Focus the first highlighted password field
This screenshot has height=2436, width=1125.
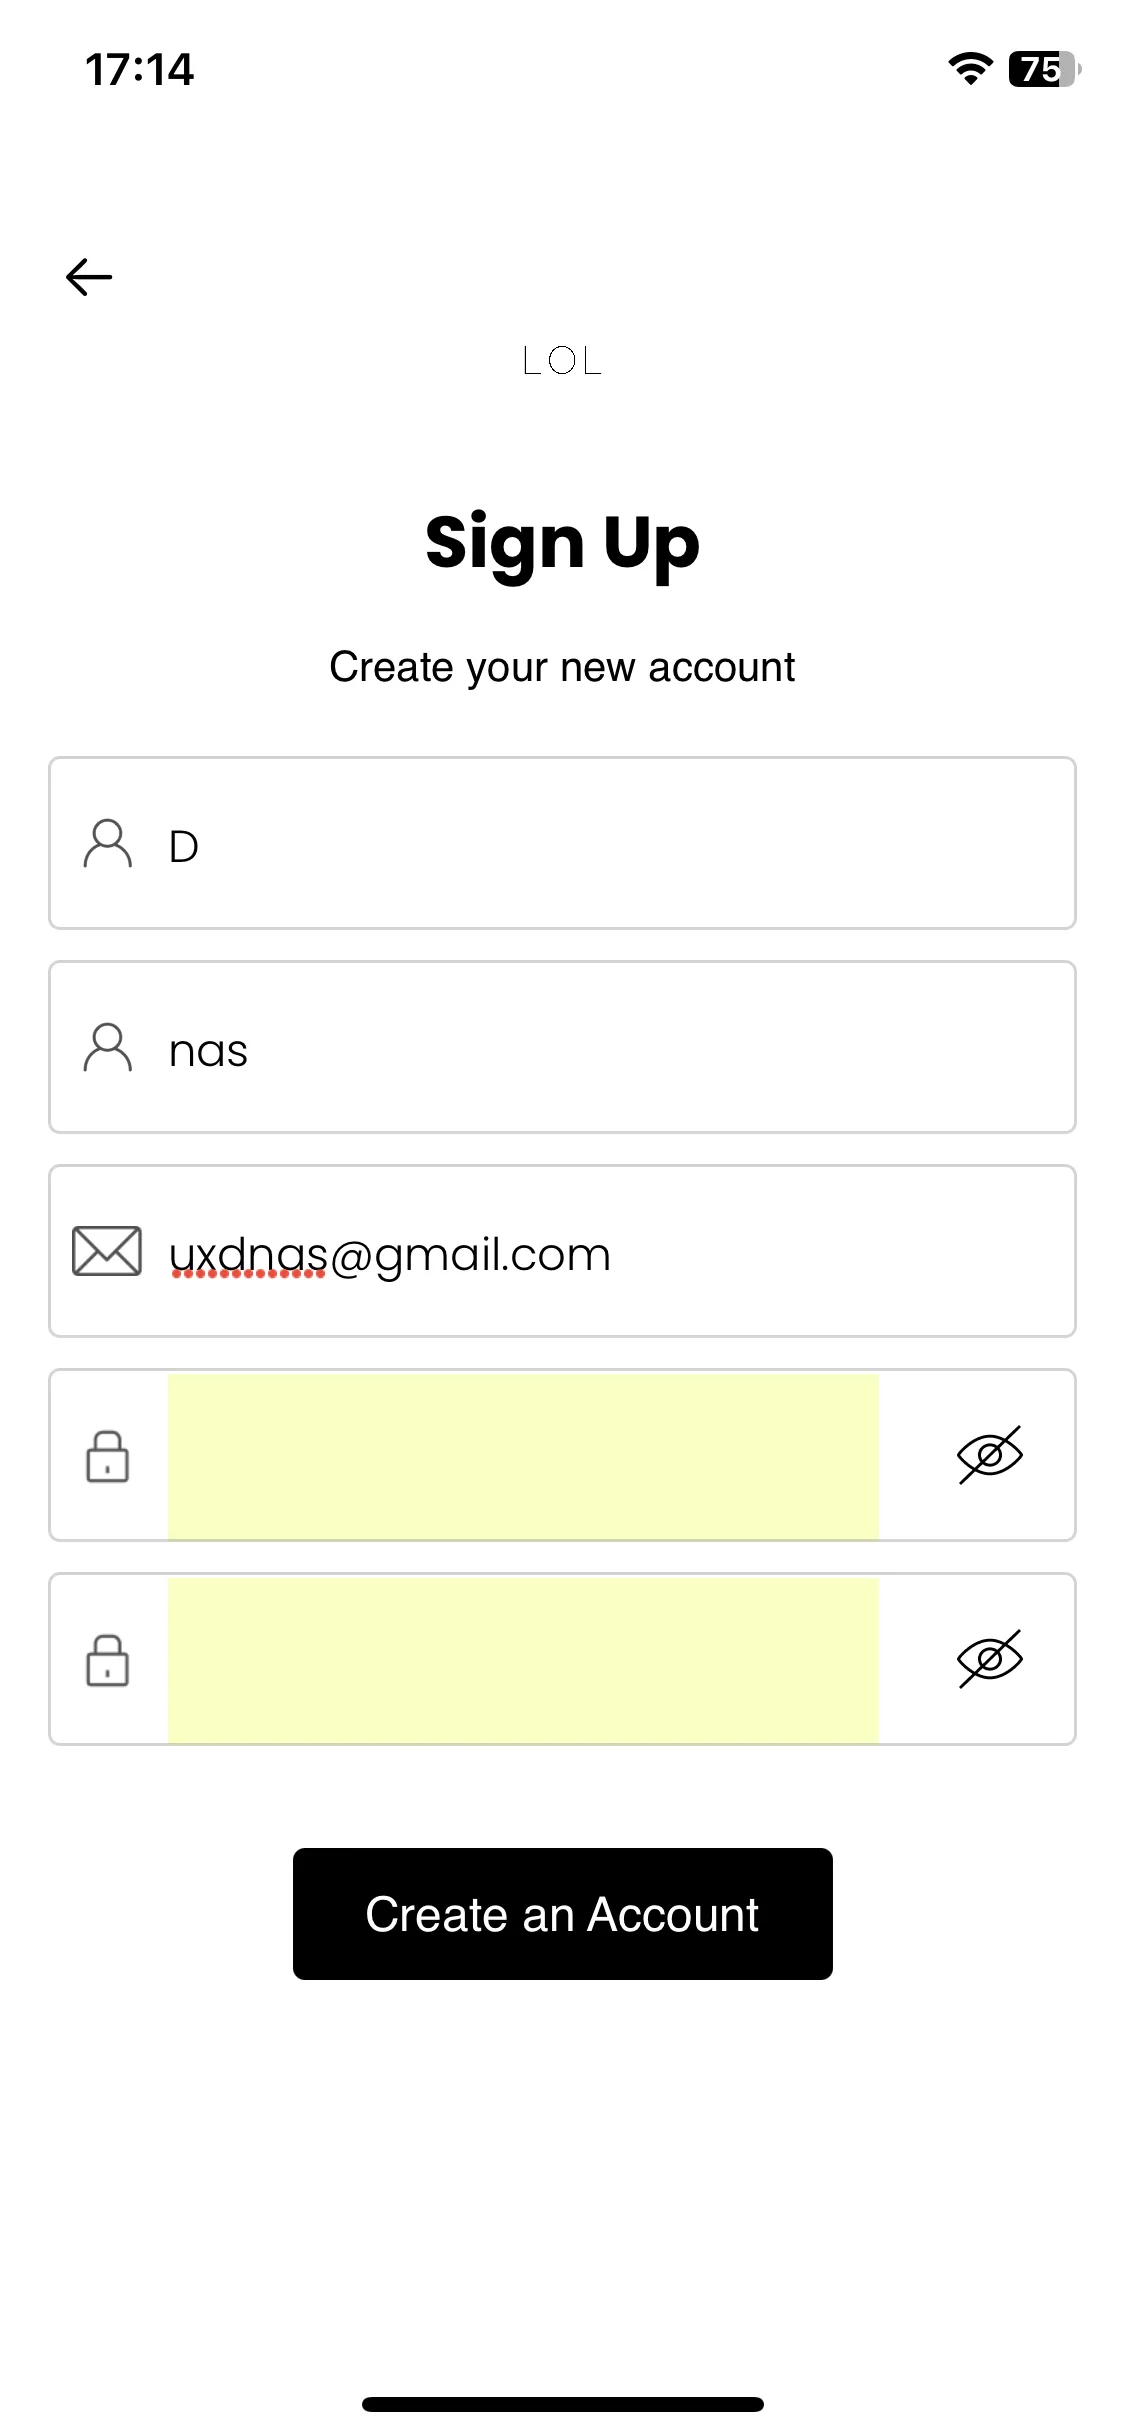pos(523,1455)
